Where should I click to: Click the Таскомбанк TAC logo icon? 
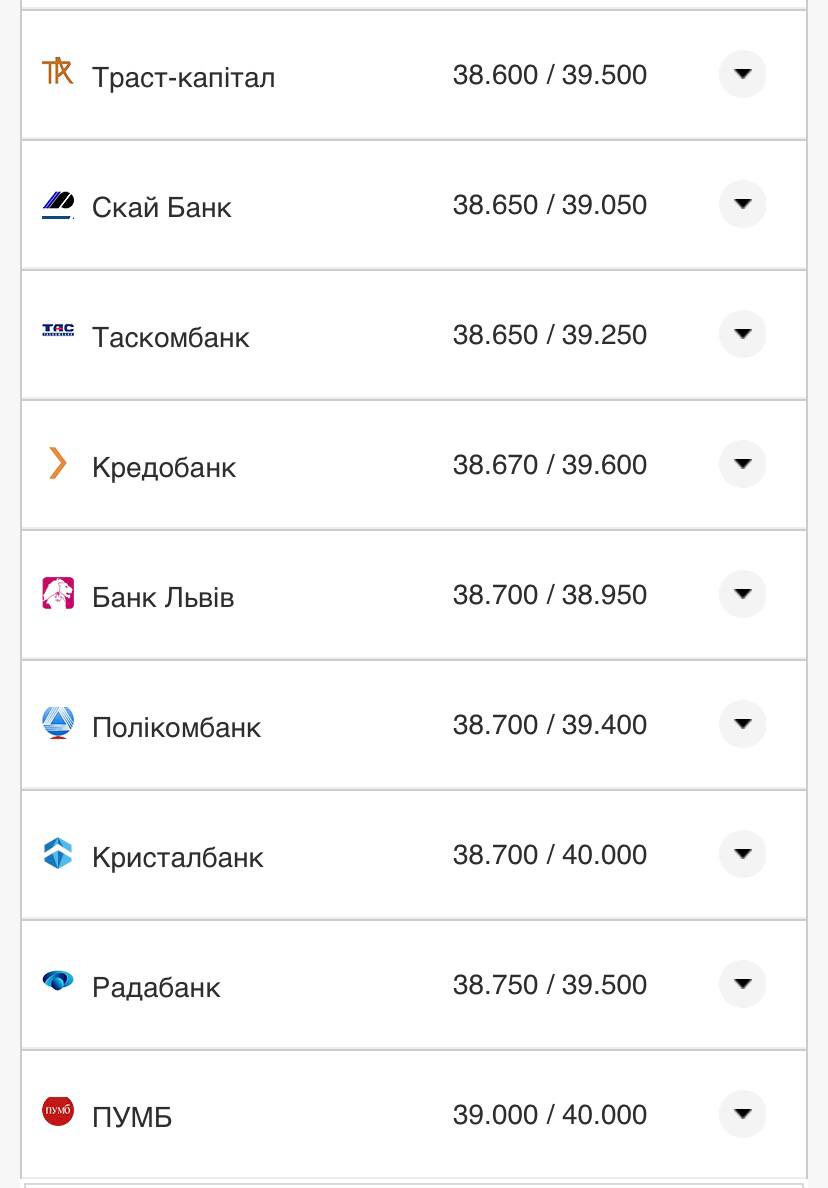tap(58, 331)
